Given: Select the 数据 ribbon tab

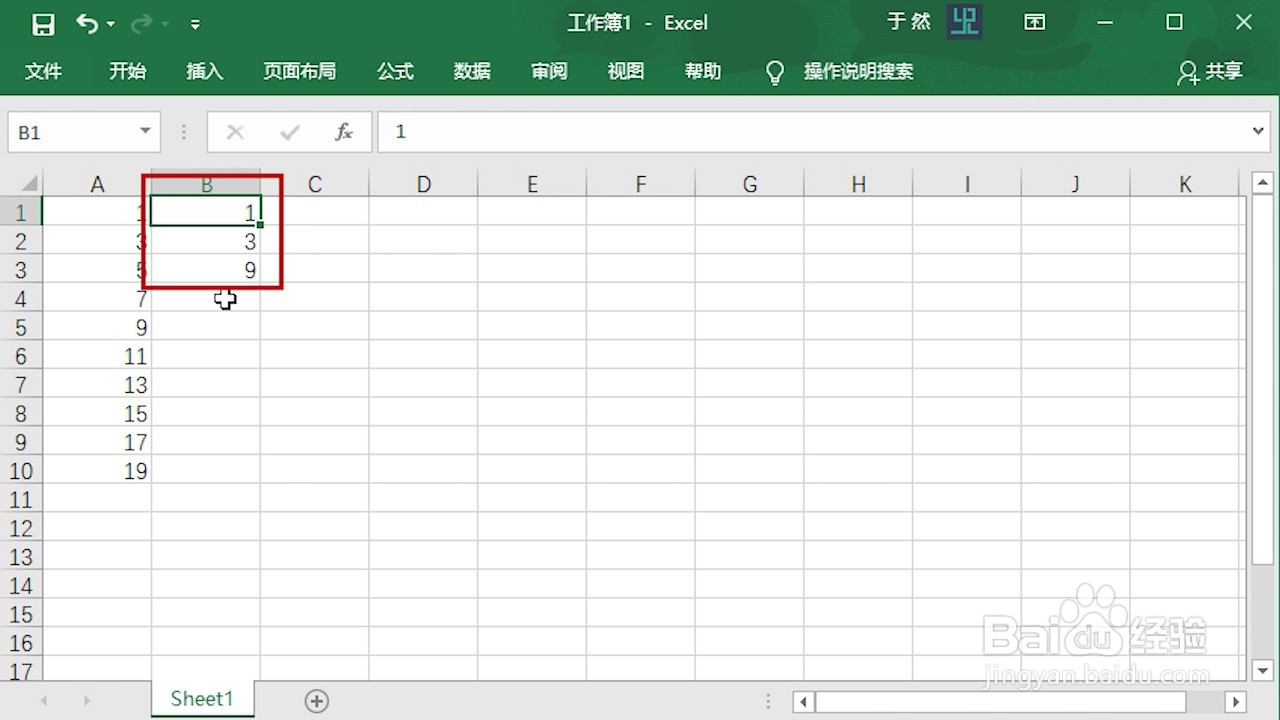Looking at the screenshot, I should click(x=471, y=71).
